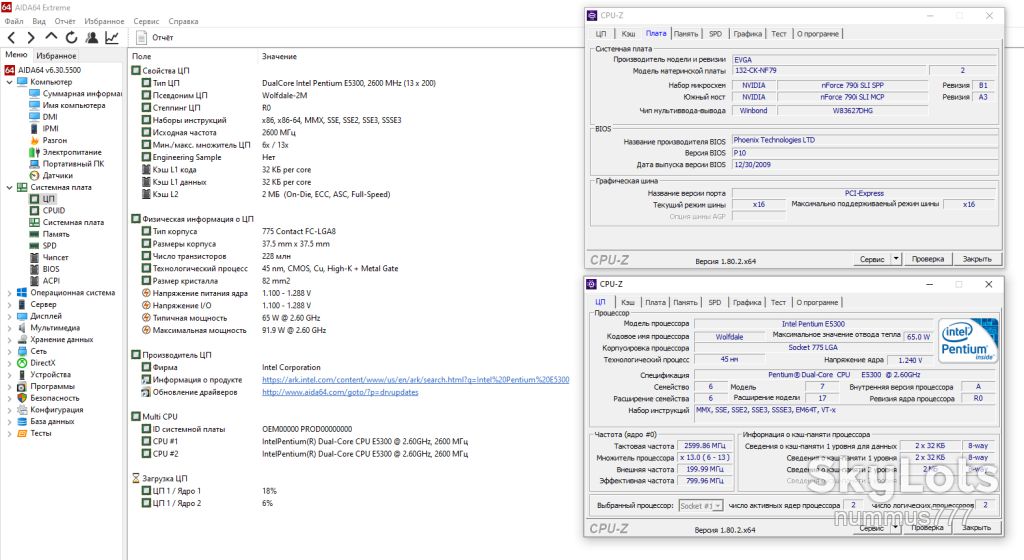Switch to Меню tab in AIDA64
Viewport: 1024px width, 560px height.
tap(16, 55)
